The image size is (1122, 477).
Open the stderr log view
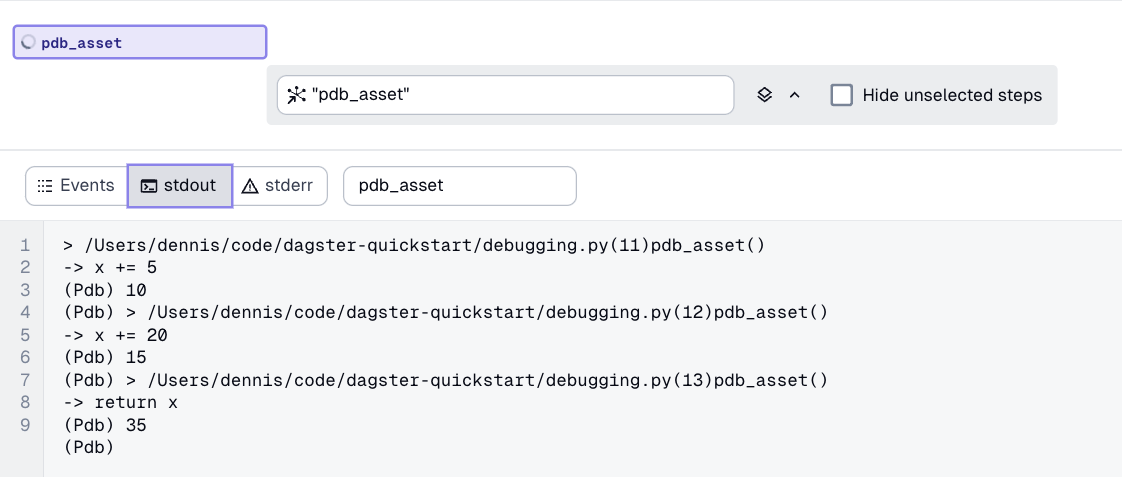point(280,186)
